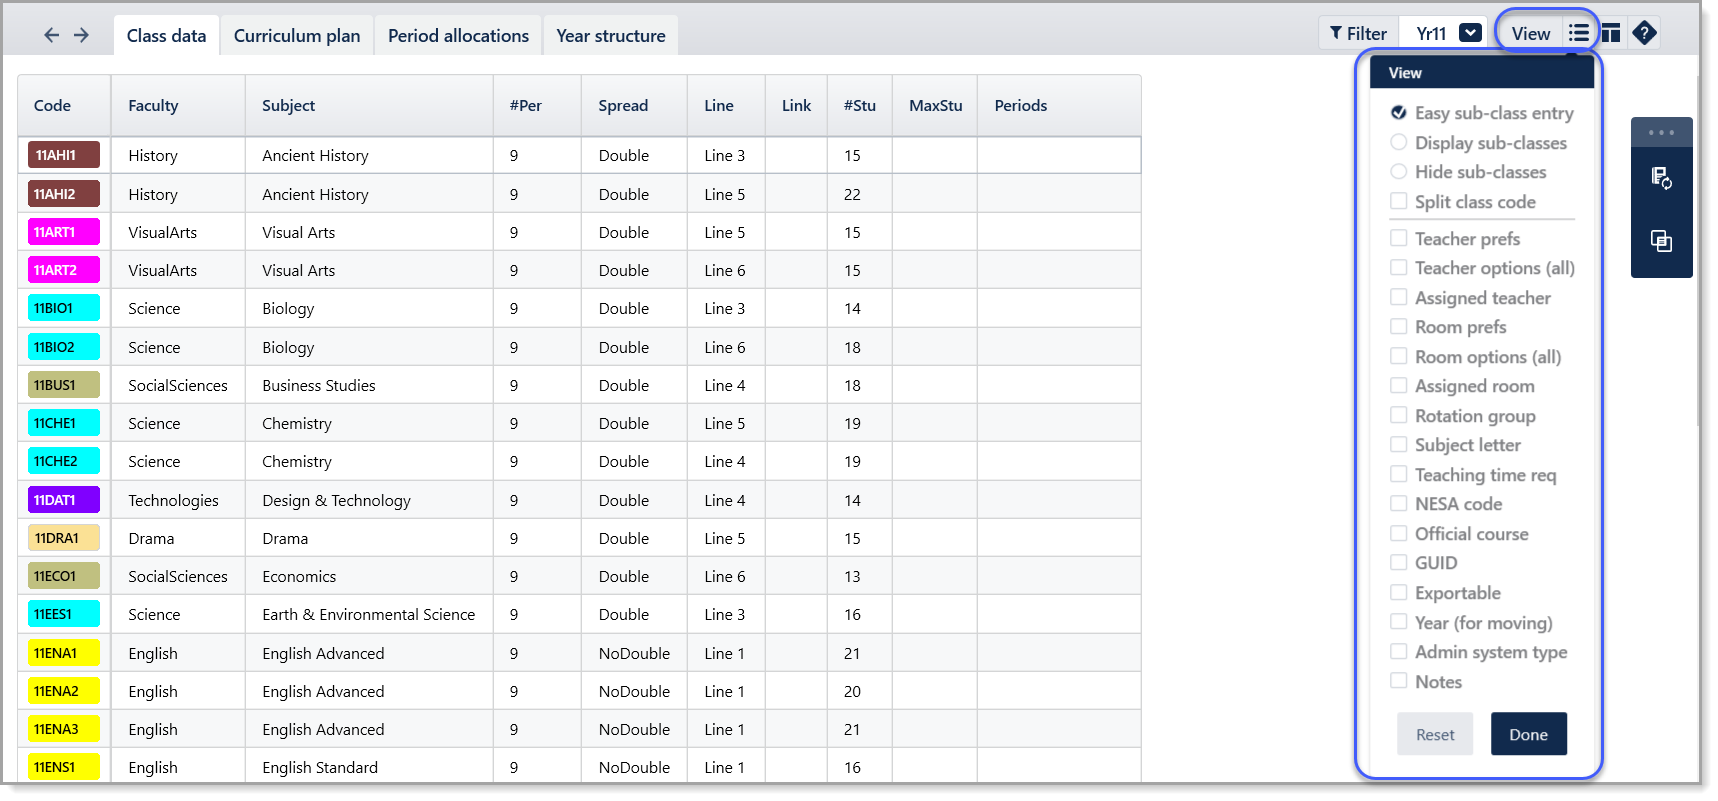The image size is (1718, 801).
Task: Tick the Teacher prefs checkbox
Action: coord(1399,238)
